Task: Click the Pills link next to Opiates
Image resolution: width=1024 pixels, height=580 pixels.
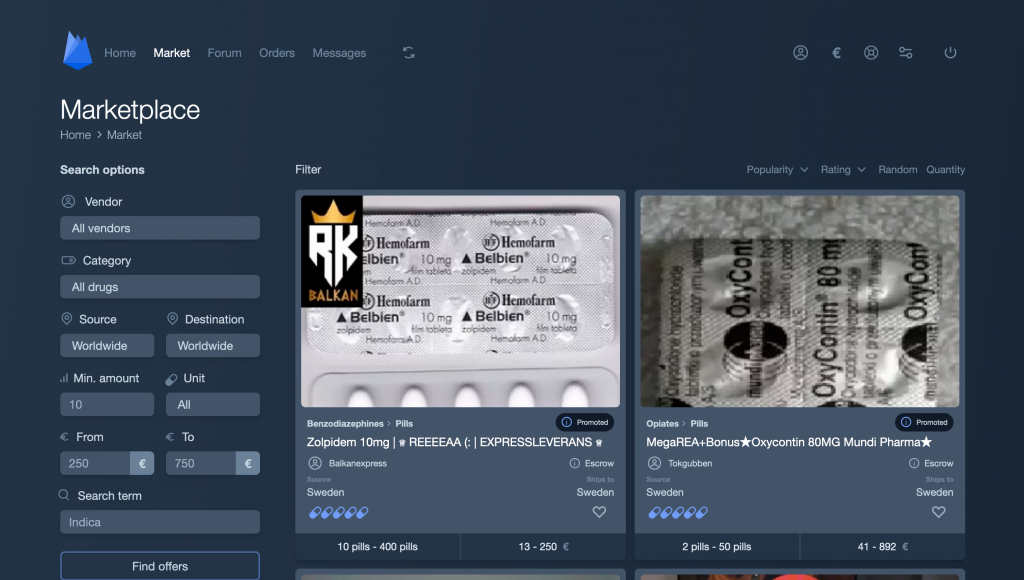Action: (699, 424)
